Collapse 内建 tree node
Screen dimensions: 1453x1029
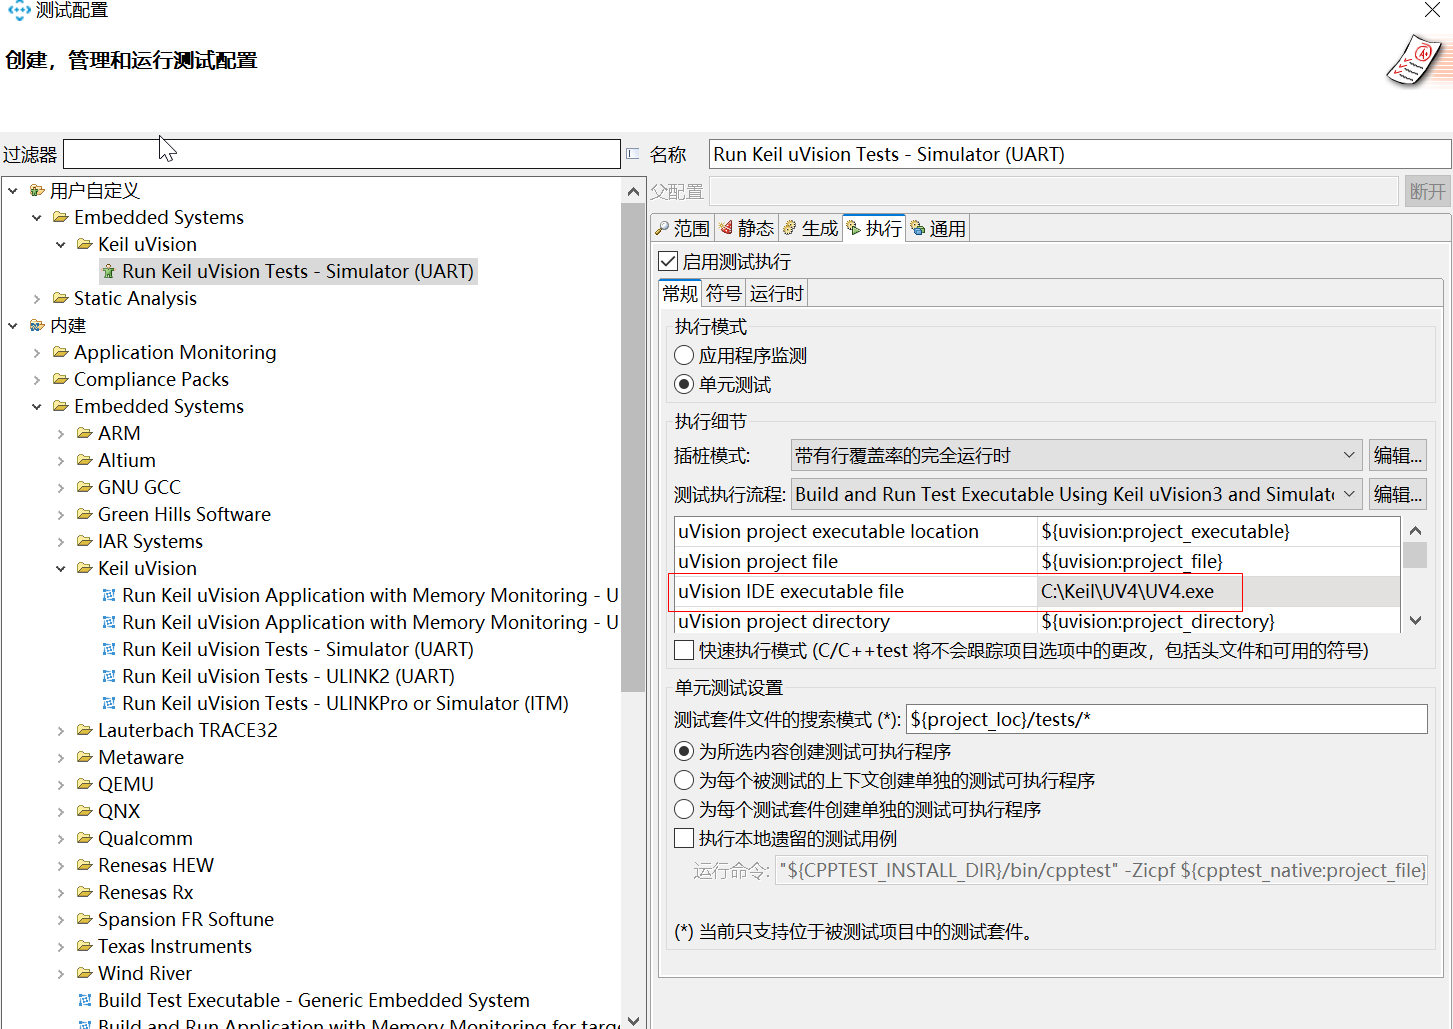[x=13, y=325]
